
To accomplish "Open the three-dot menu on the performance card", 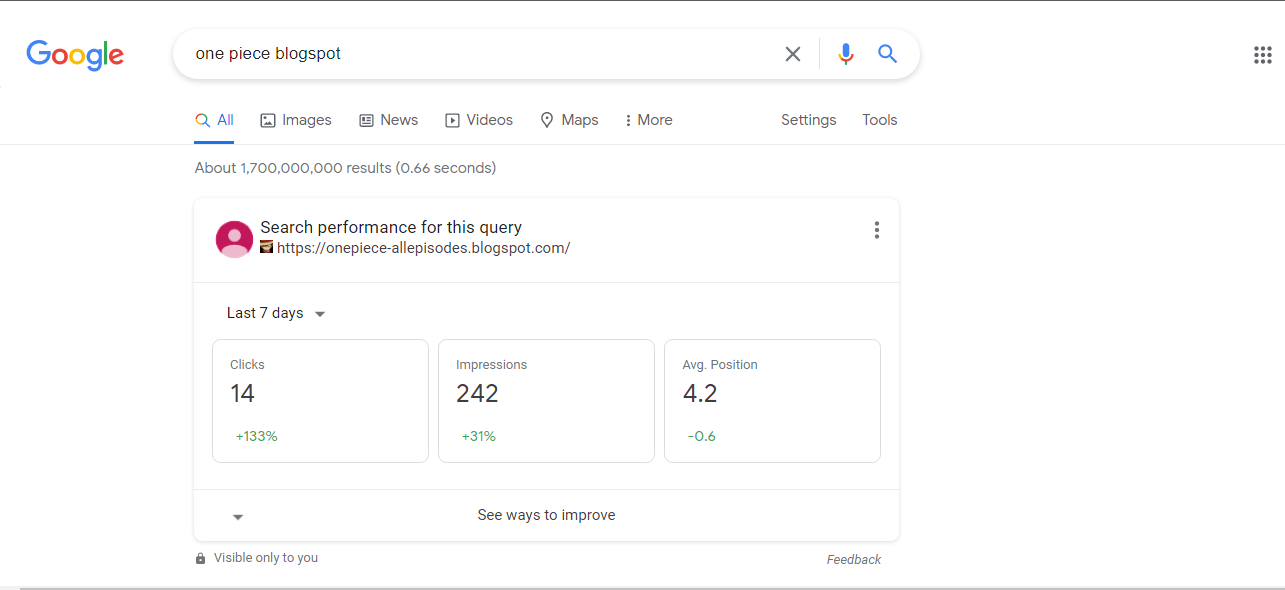I will click(x=876, y=230).
